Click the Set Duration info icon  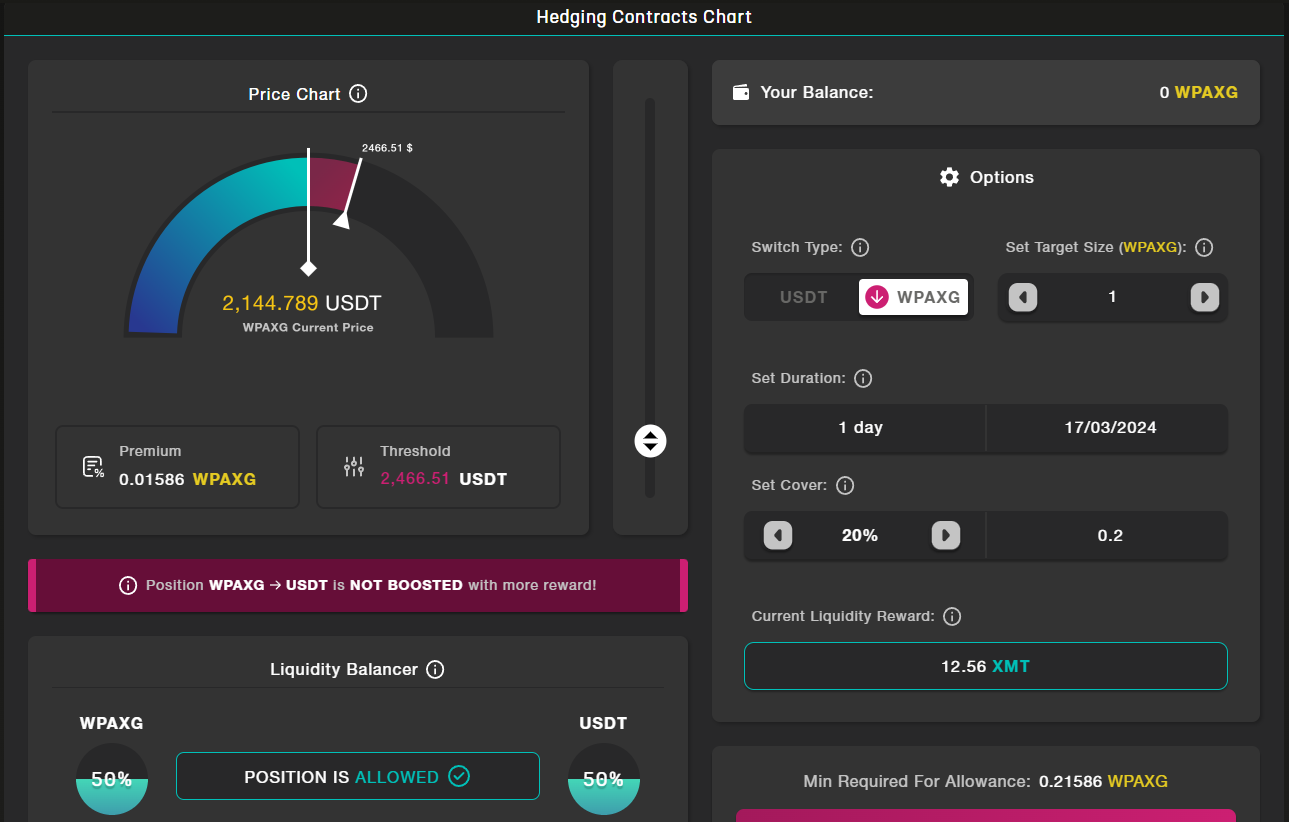click(x=863, y=378)
